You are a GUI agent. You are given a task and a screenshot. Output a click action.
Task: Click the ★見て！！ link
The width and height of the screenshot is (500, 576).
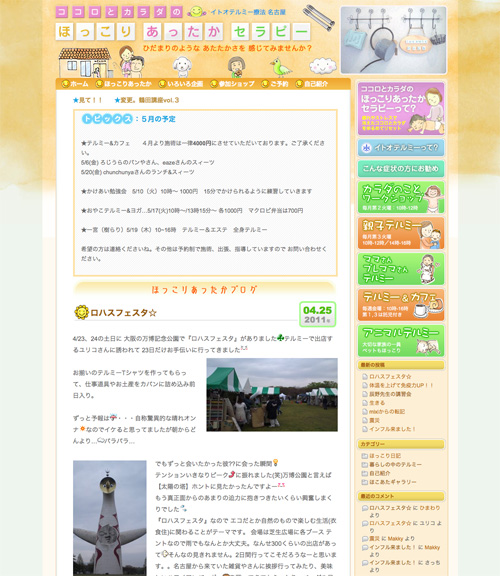pos(87,100)
